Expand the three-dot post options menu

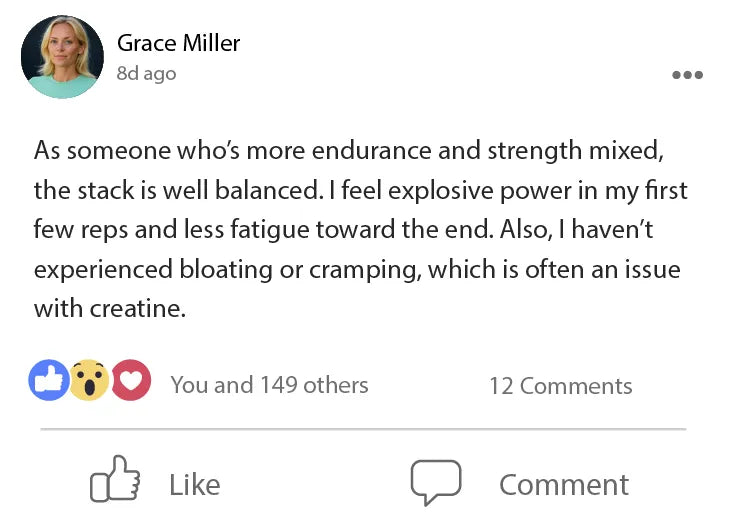coord(687,75)
